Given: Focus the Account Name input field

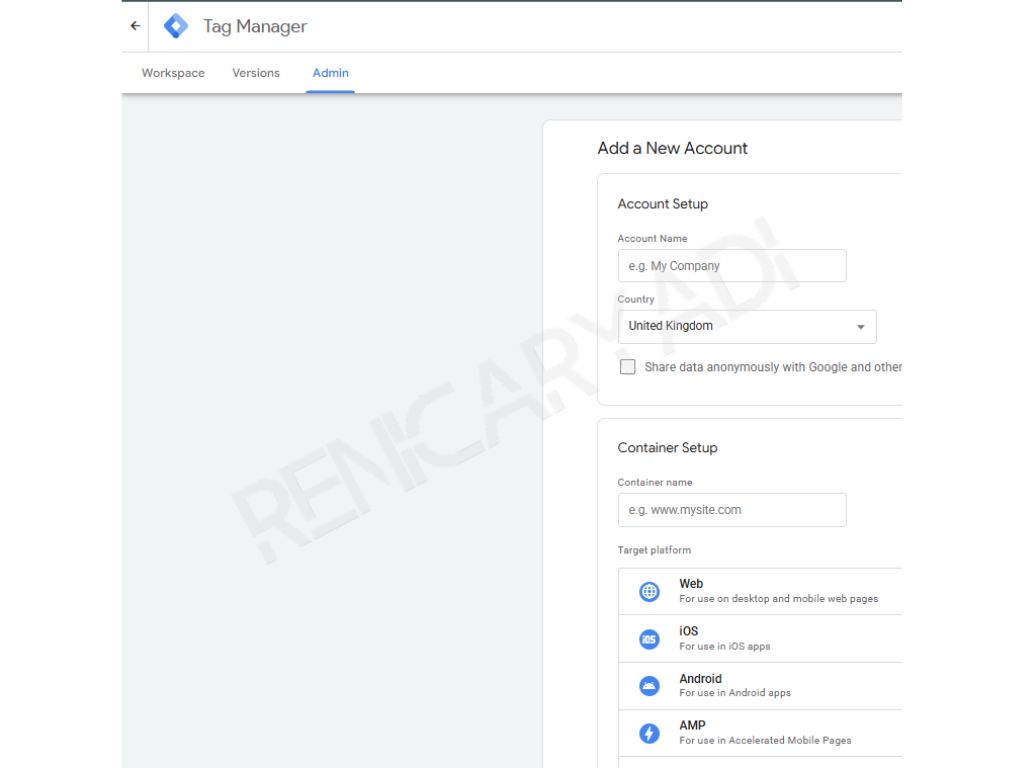Looking at the screenshot, I should [732, 266].
